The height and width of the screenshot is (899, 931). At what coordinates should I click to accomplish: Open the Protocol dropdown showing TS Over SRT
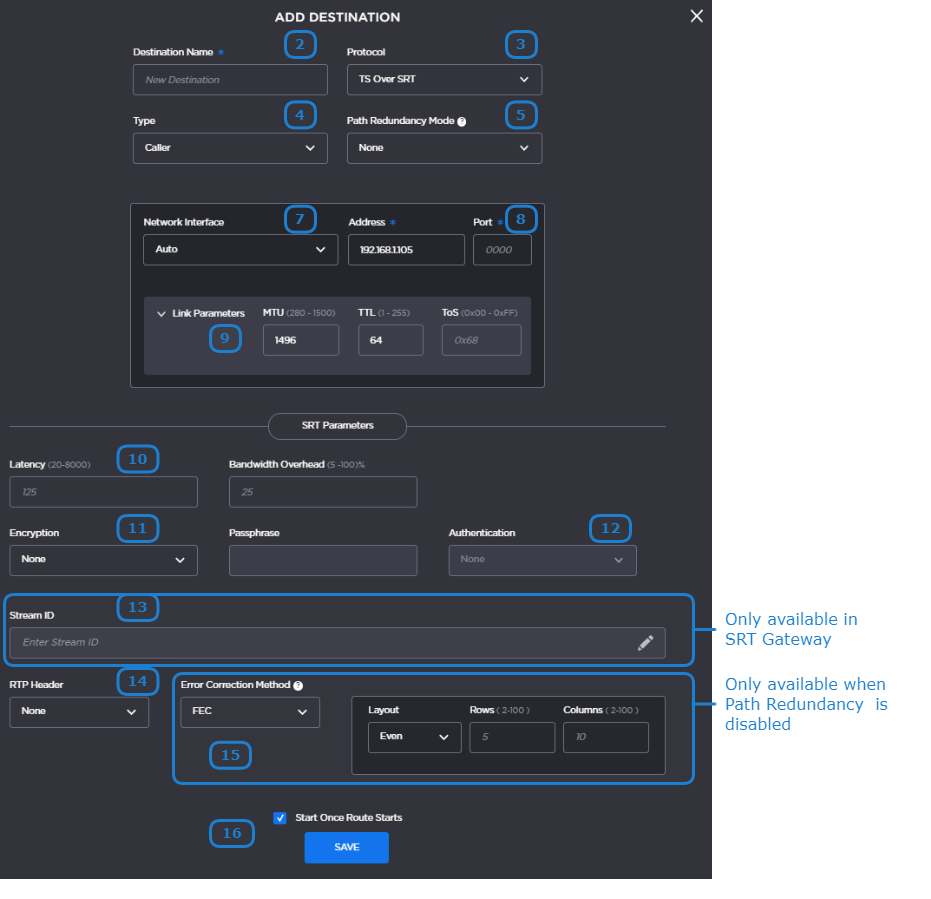444,79
